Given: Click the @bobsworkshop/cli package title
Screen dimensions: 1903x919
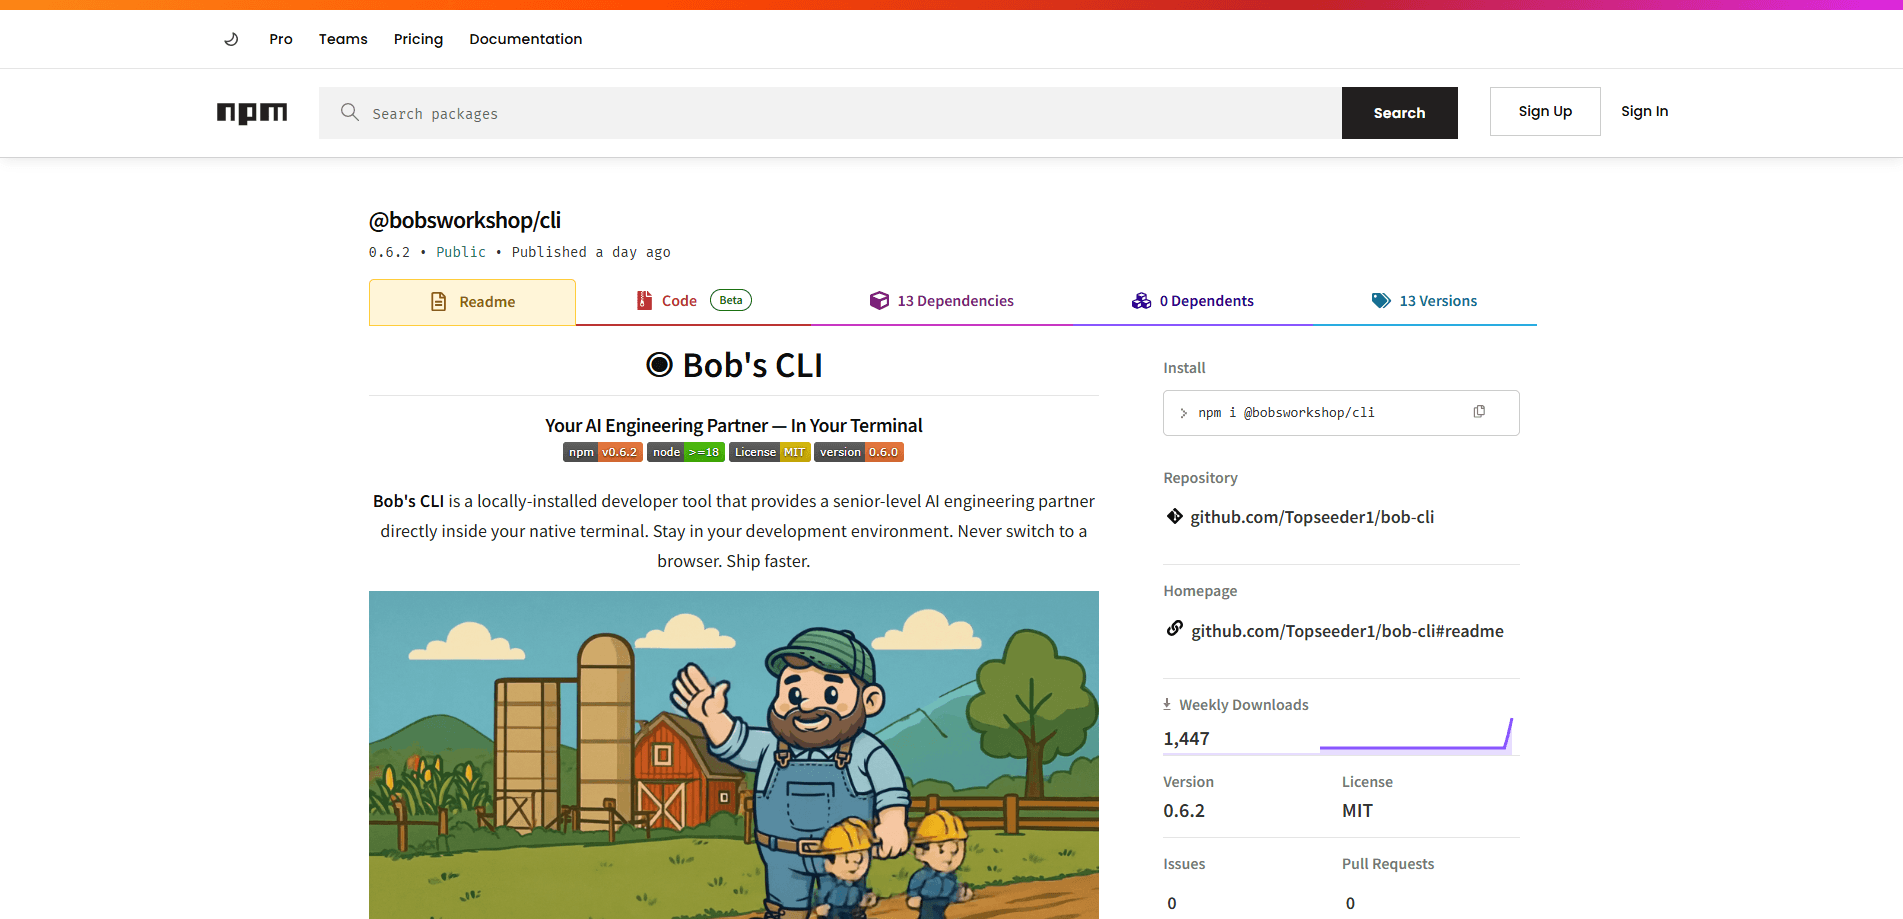Looking at the screenshot, I should [465, 220].
